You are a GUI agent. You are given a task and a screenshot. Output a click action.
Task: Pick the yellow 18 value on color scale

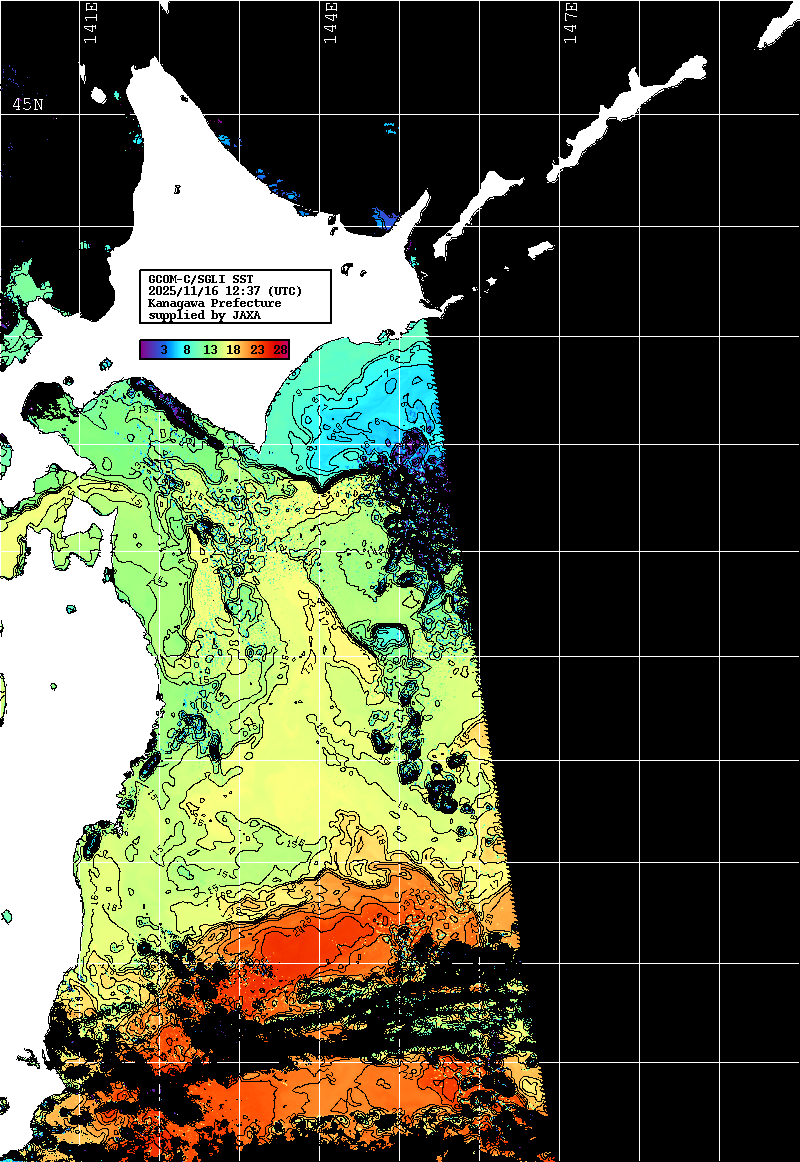pos(233,350)
